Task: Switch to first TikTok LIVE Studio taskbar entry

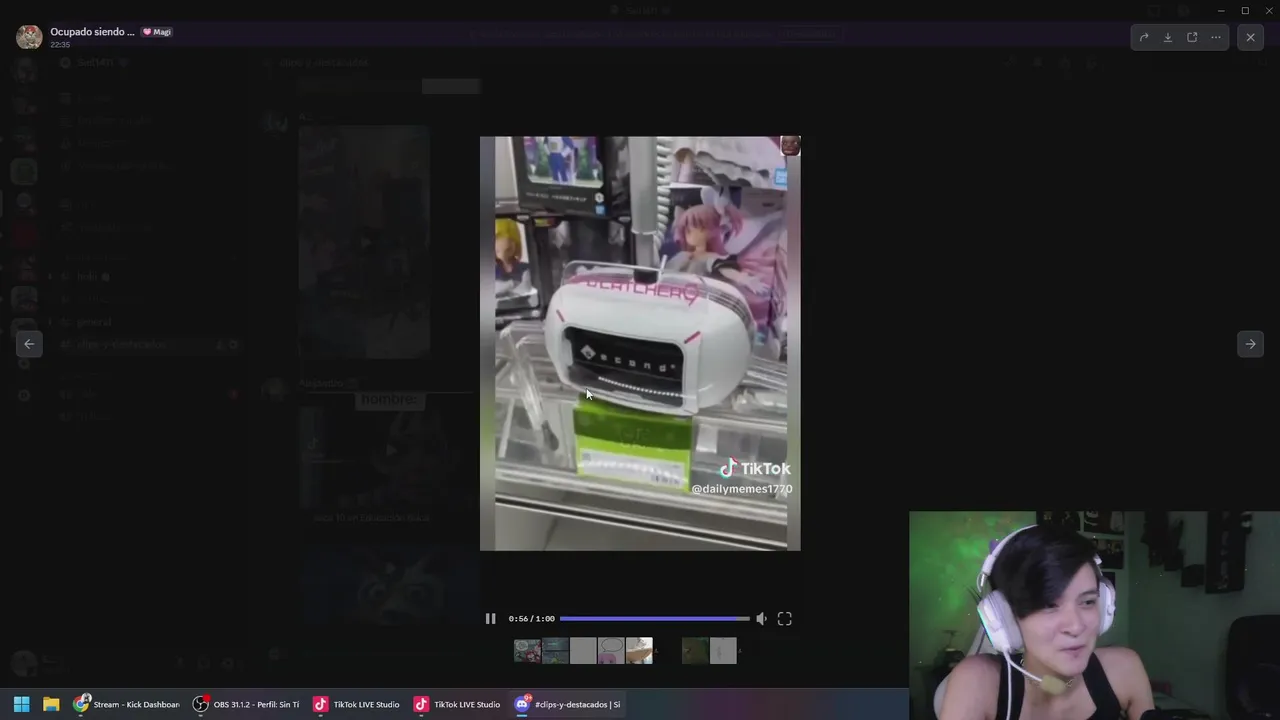Action: 356,704
